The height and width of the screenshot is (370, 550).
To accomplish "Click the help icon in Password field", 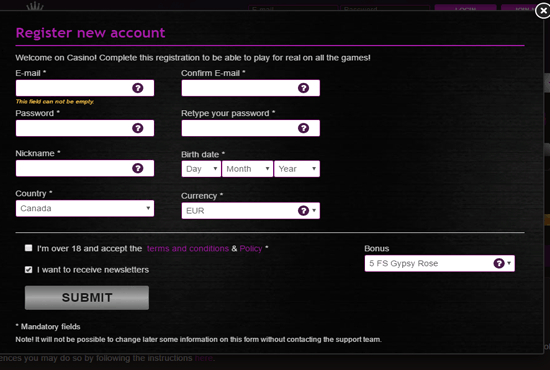I will [x=138, y=128].
